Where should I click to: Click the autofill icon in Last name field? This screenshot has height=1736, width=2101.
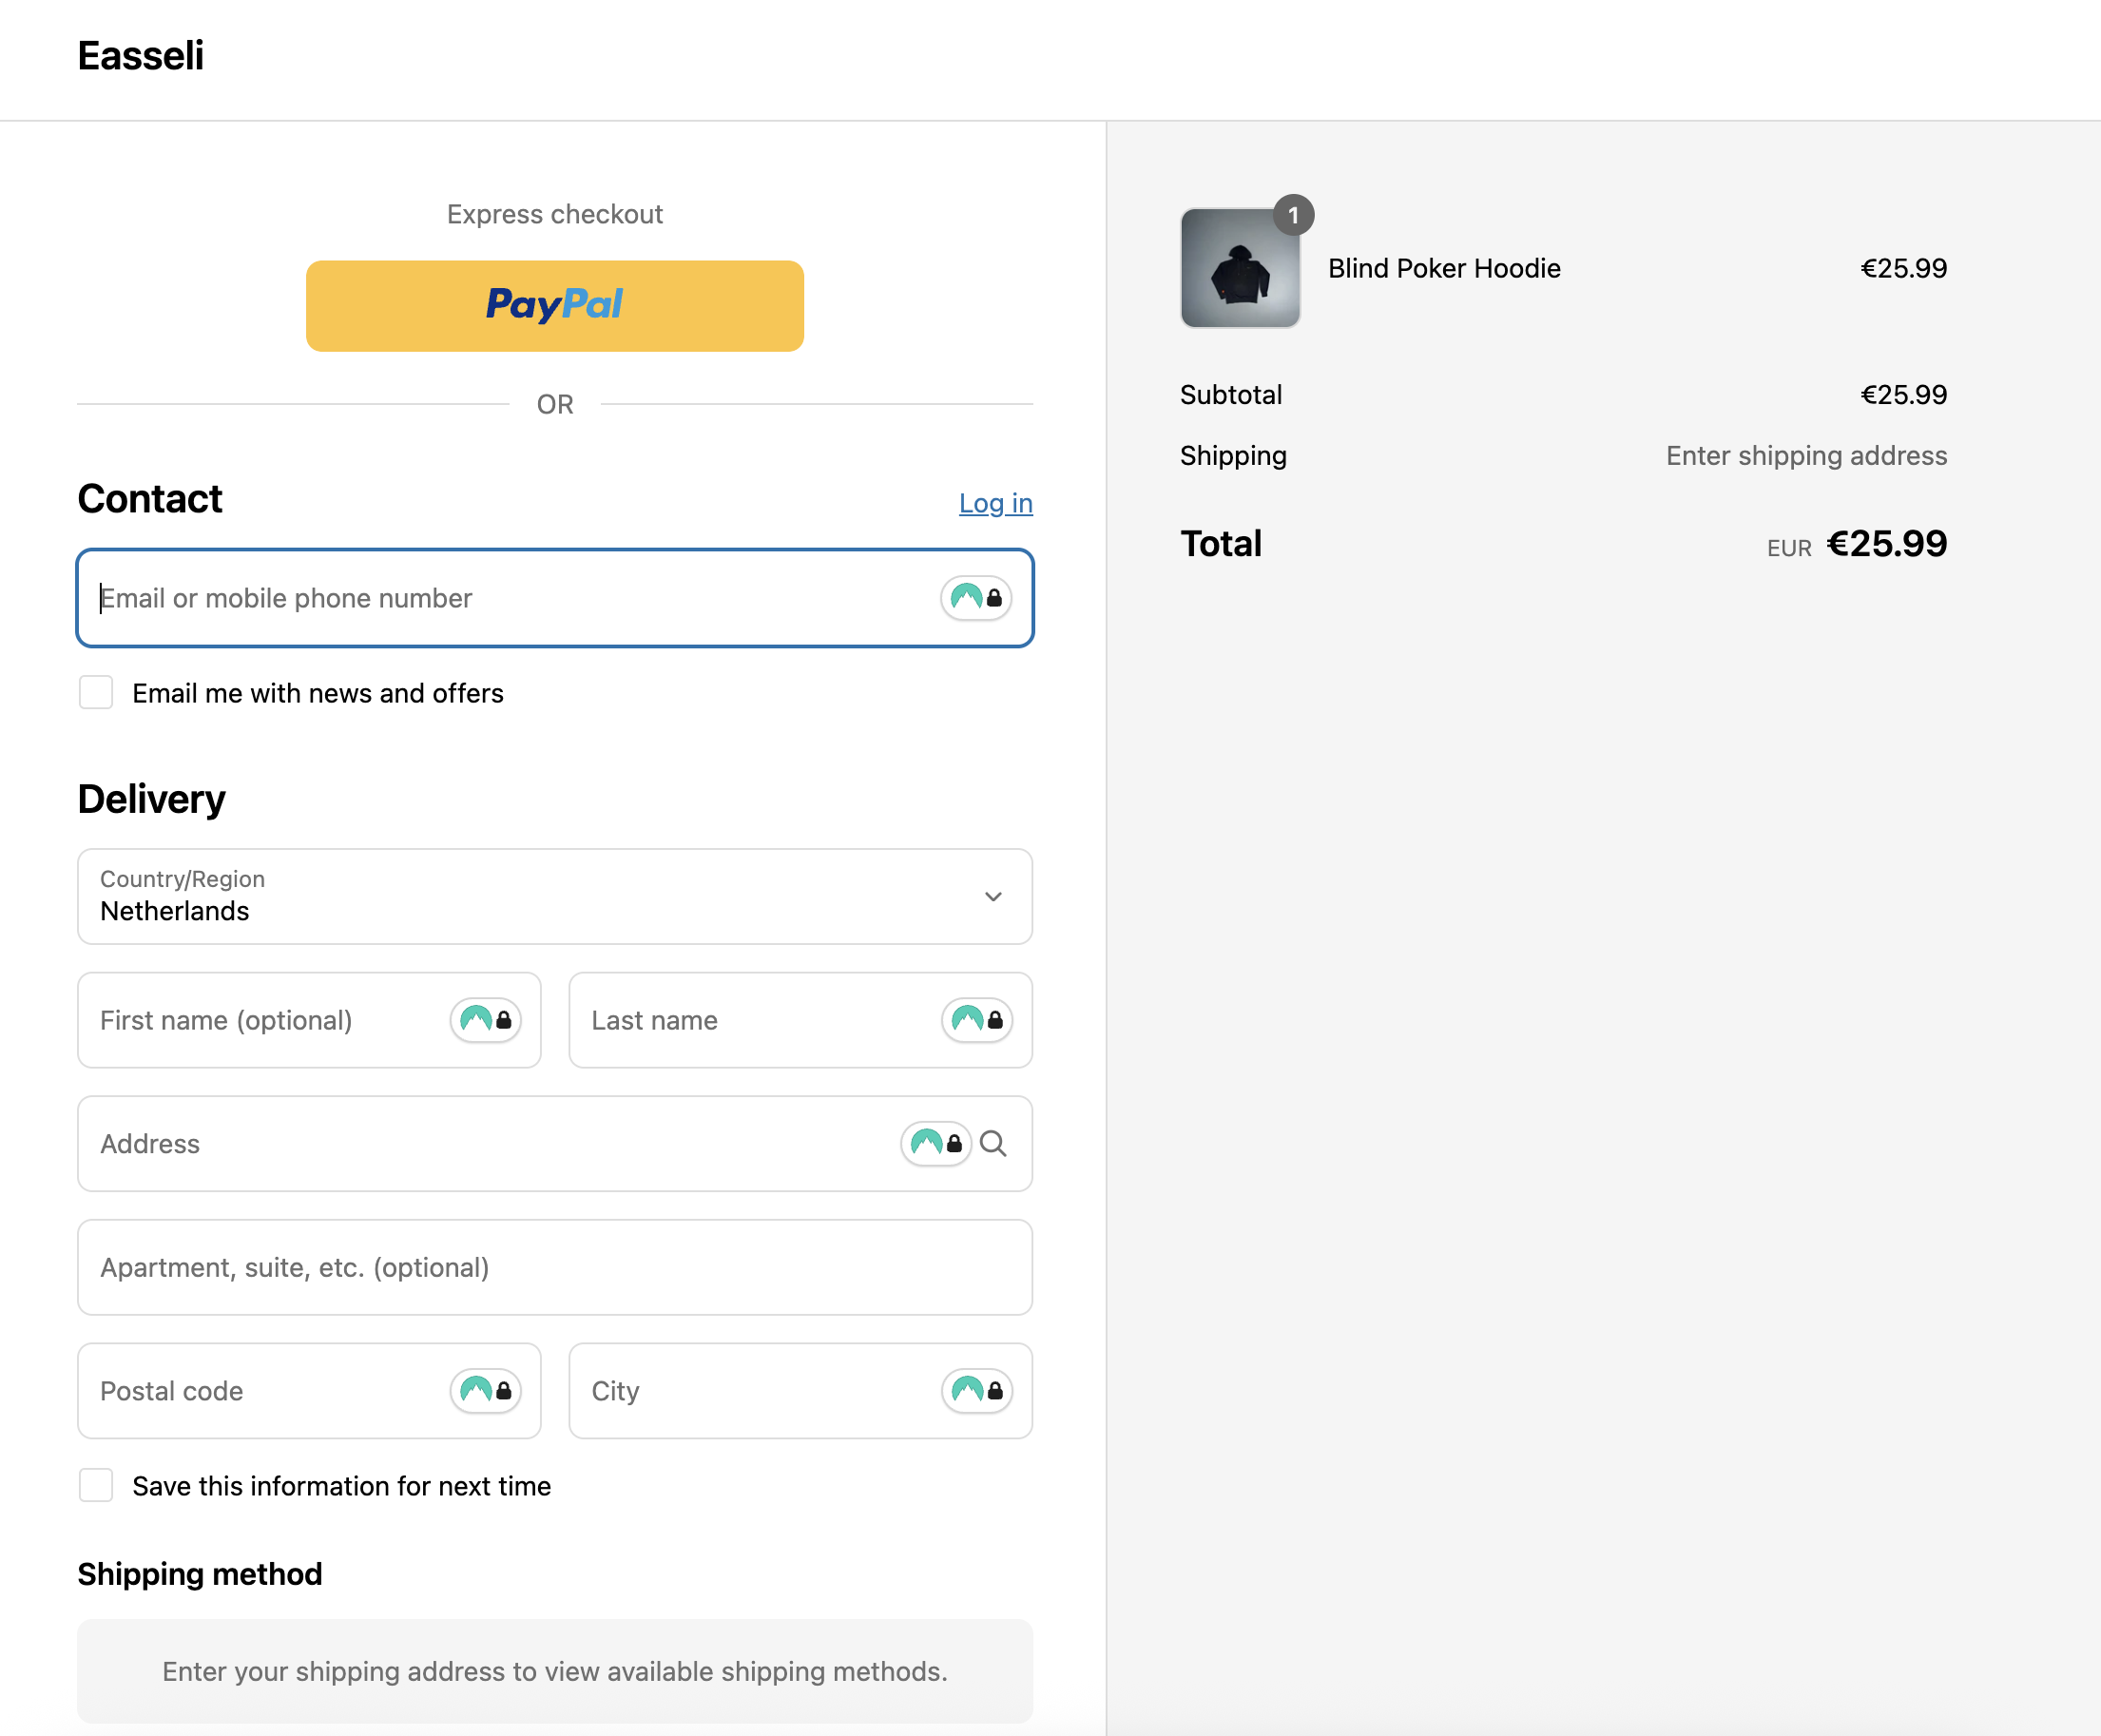click(x=977, y=1020)
